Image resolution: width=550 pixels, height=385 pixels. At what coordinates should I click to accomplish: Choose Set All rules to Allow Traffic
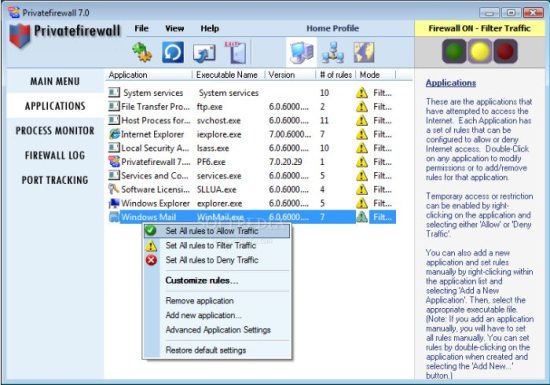click(x=217, y=231)
